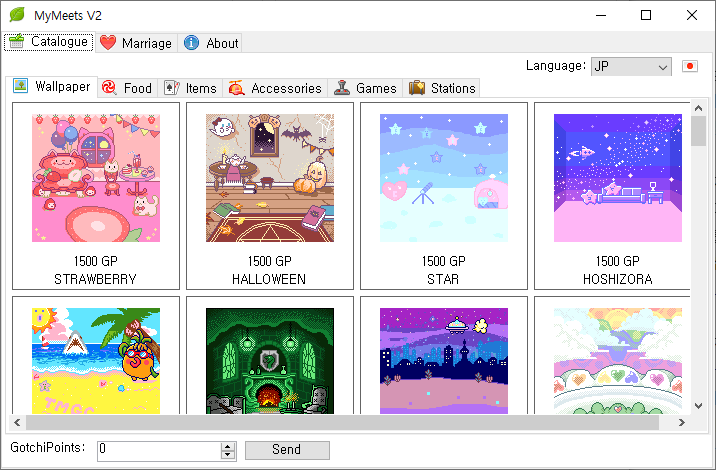Open the Items category tab
Image resolution: width=716 pixels, height=470 pixels.
pyautogui.click(x=190, y=88)
